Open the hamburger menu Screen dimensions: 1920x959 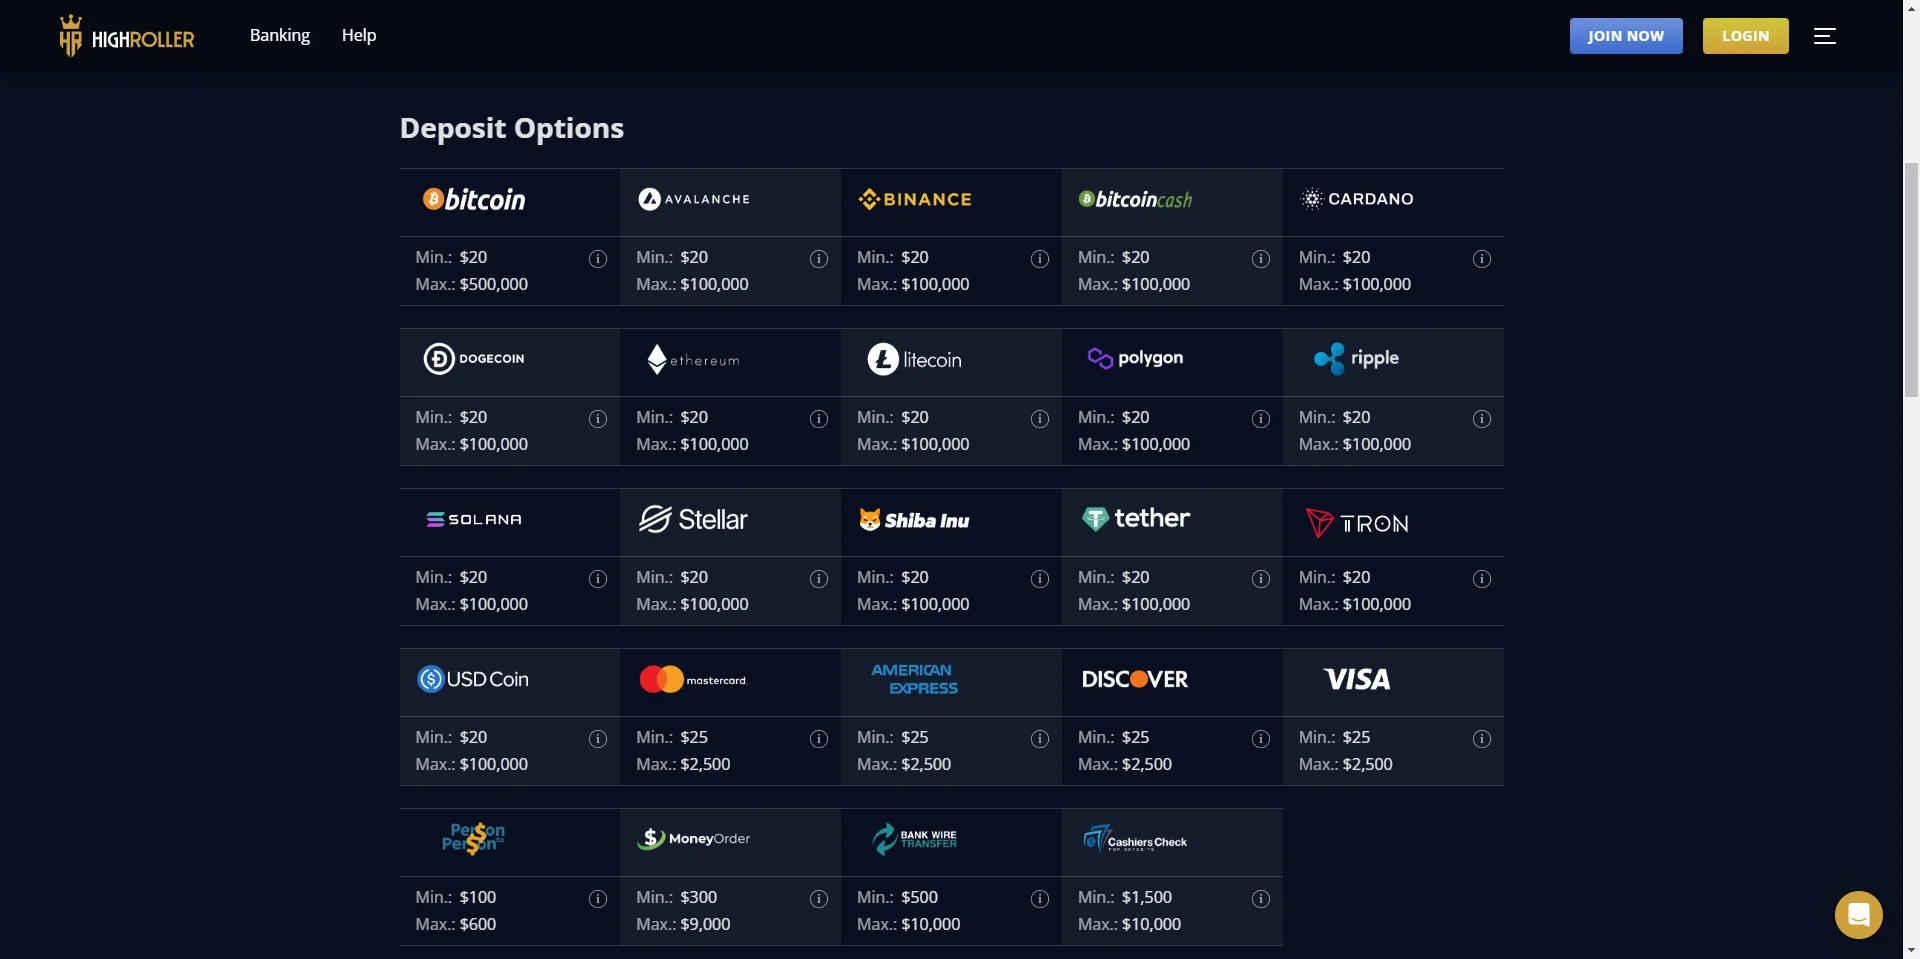[1825, 36]
